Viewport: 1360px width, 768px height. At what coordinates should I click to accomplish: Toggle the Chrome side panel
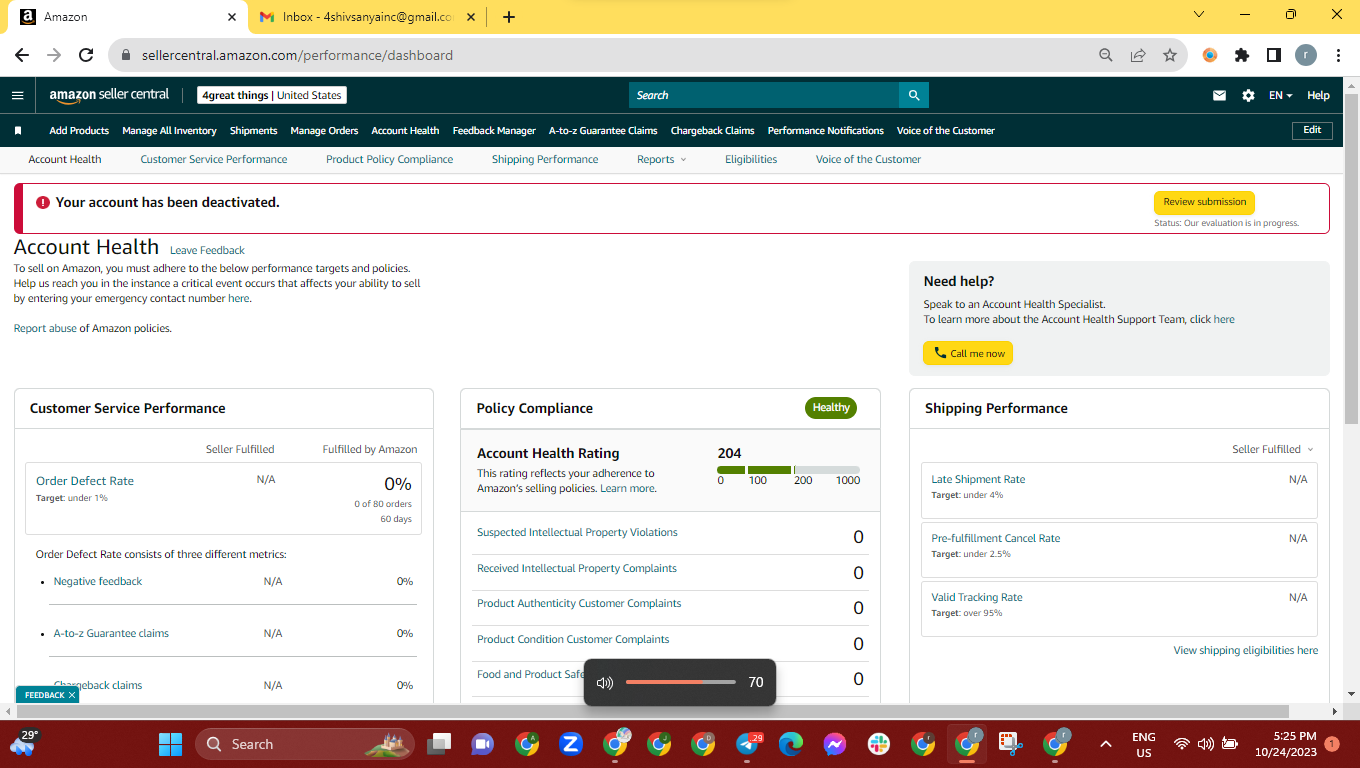(1274, 55)
